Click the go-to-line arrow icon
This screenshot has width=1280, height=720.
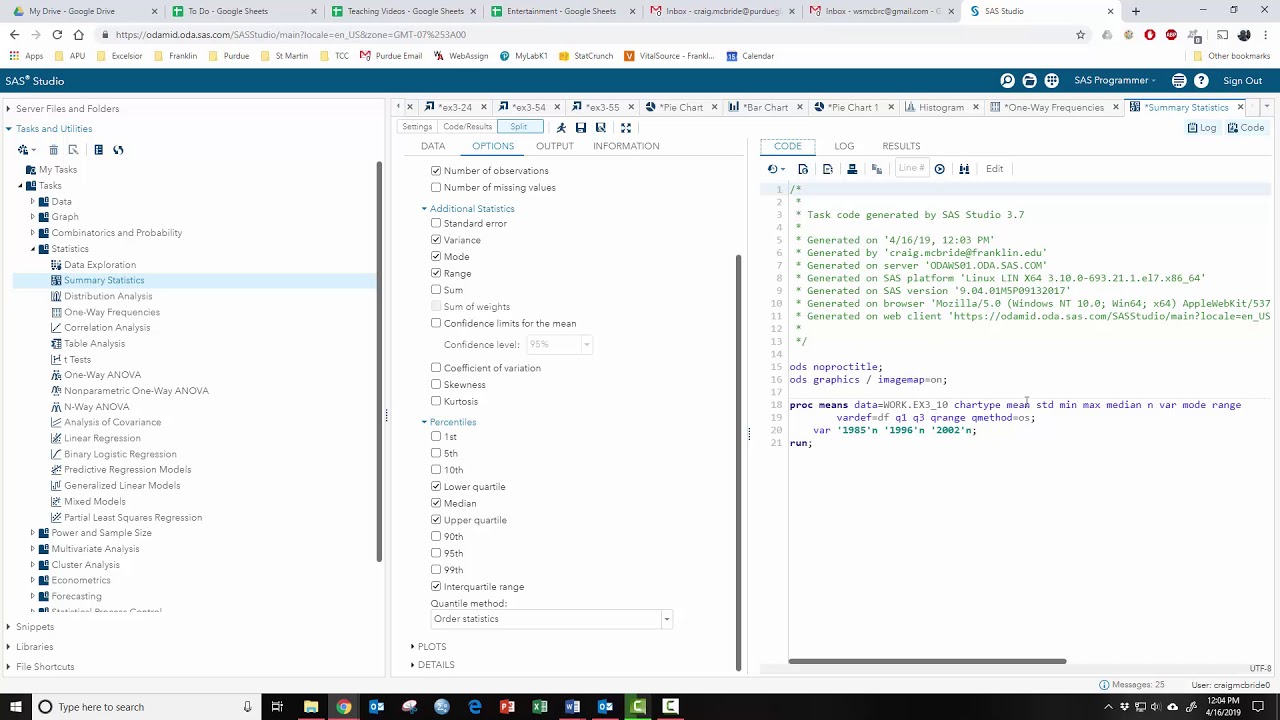pyautogui.click(x=939, y=169)
